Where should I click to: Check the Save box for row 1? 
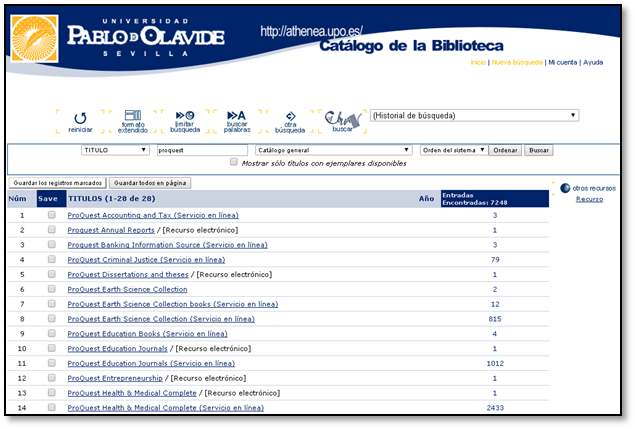51,215
